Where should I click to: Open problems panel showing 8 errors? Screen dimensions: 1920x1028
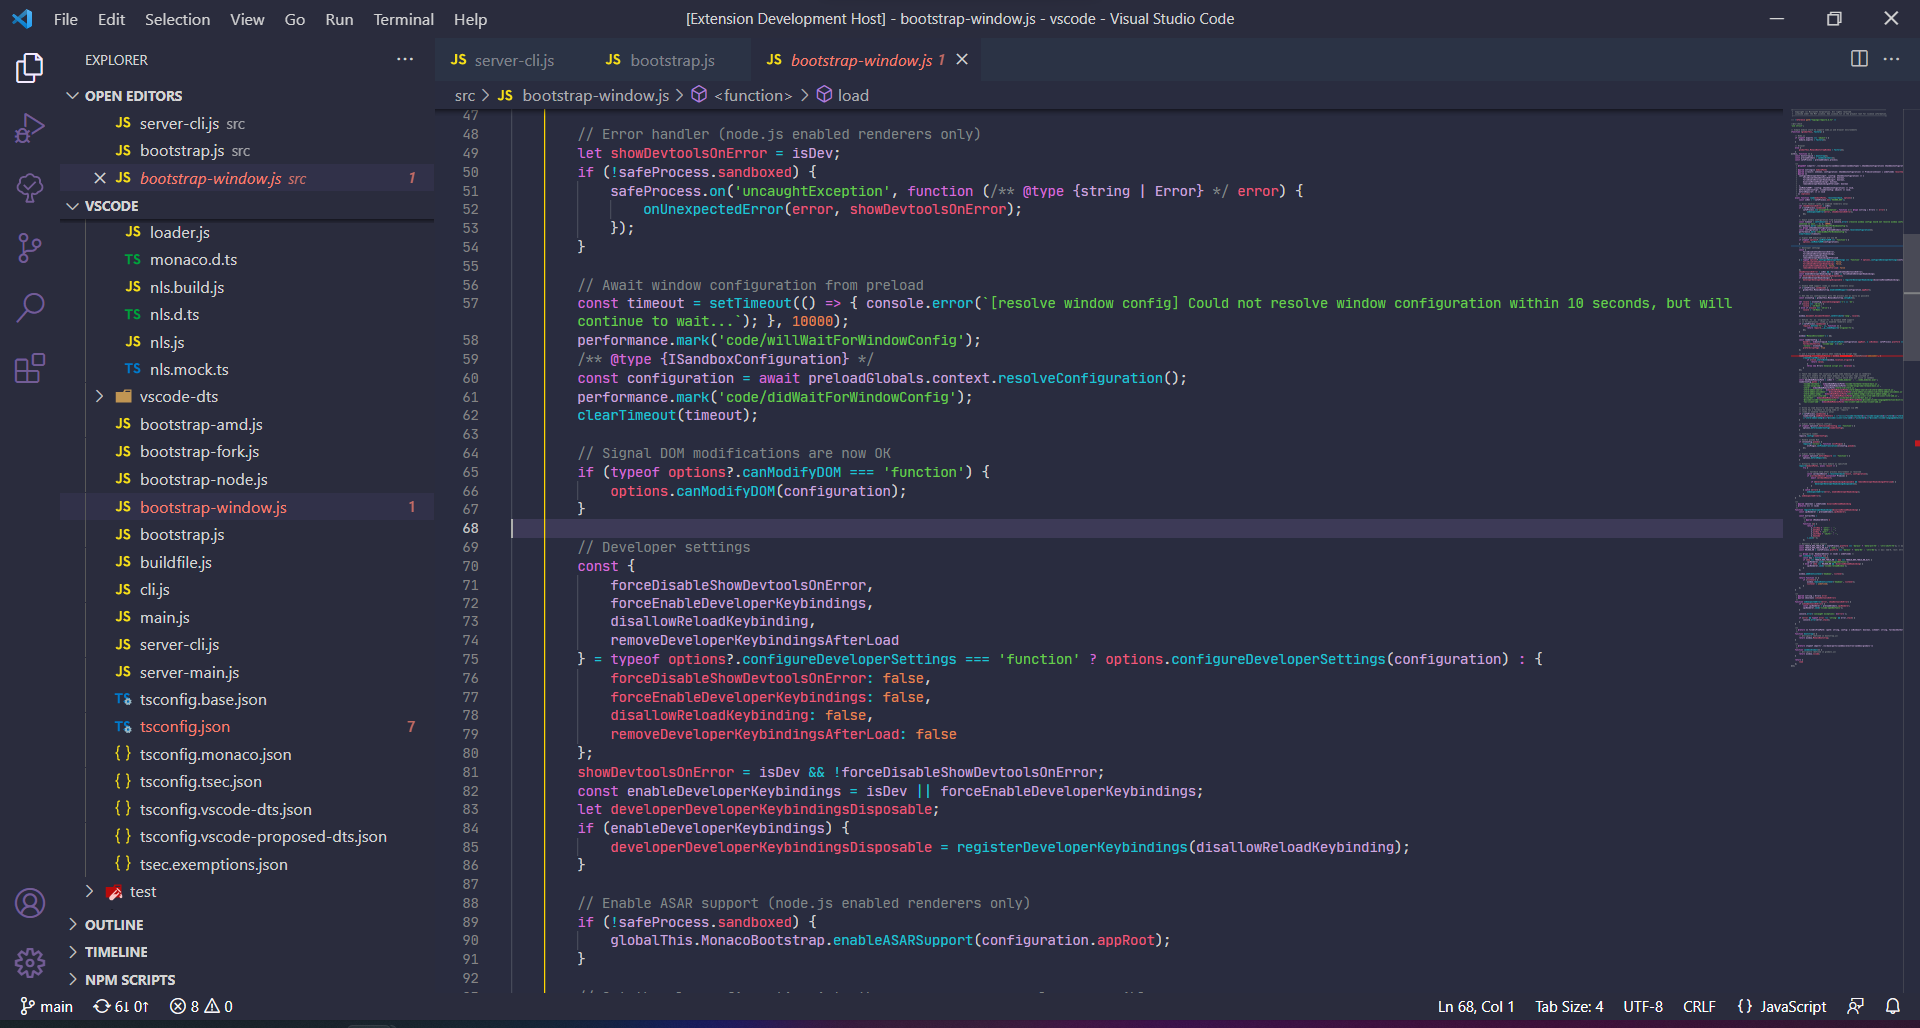pos(201,1006)
